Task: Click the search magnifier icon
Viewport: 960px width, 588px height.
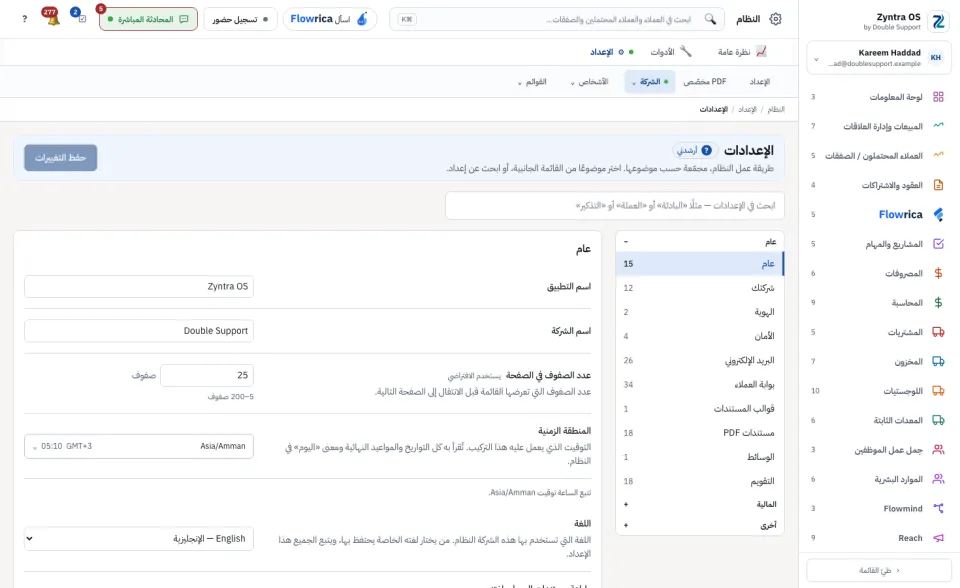Action: 710,19
